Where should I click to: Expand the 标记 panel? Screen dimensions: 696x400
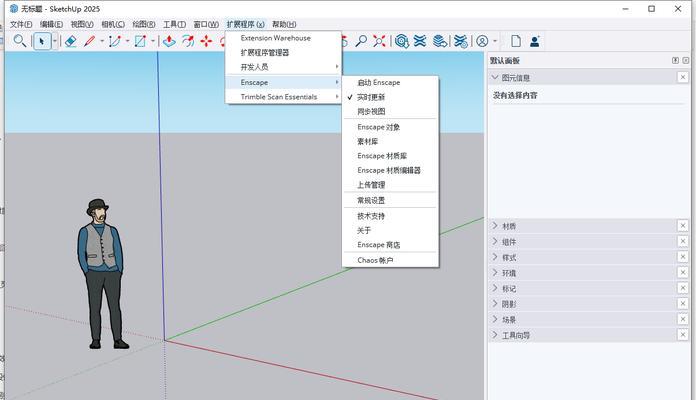[494, 288]
